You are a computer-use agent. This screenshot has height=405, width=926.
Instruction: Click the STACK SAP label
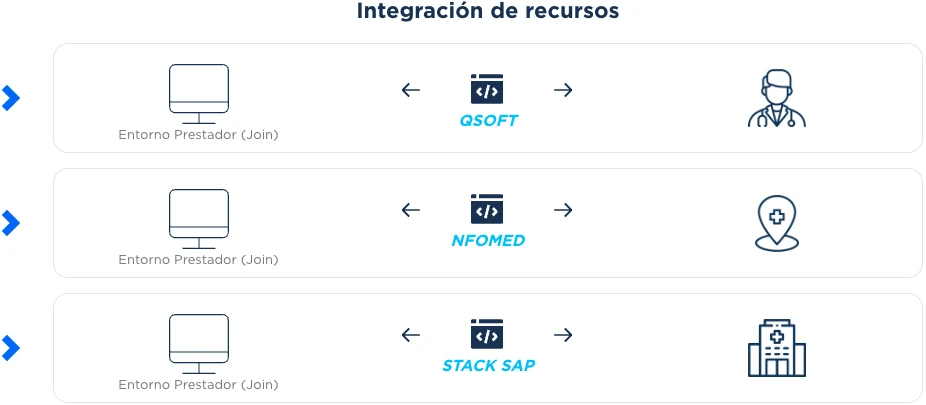(488, 366)
